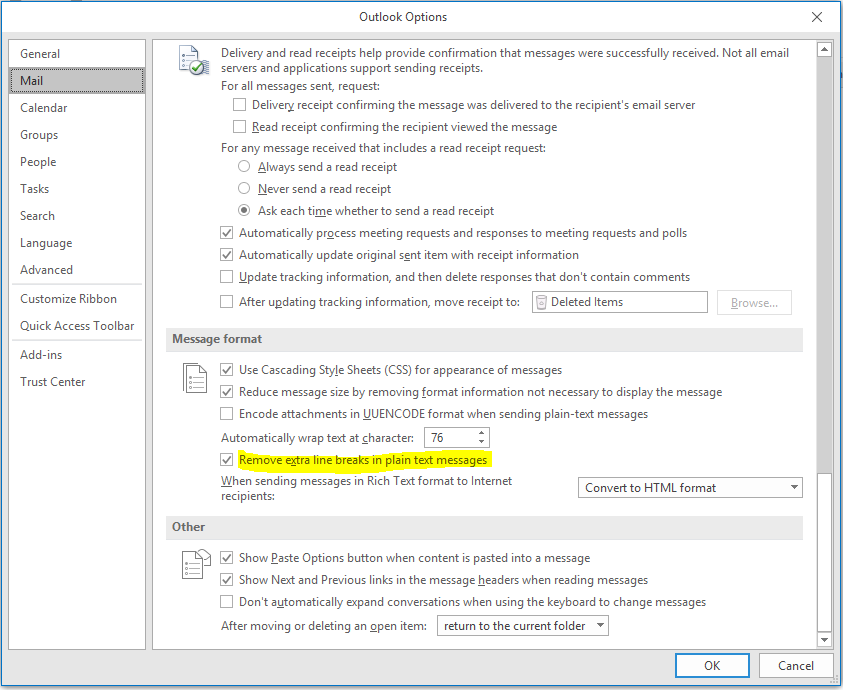Enable read receipt confirming recipient viewed message
This screenshot has width=843, height=690.
pos(237,126)
